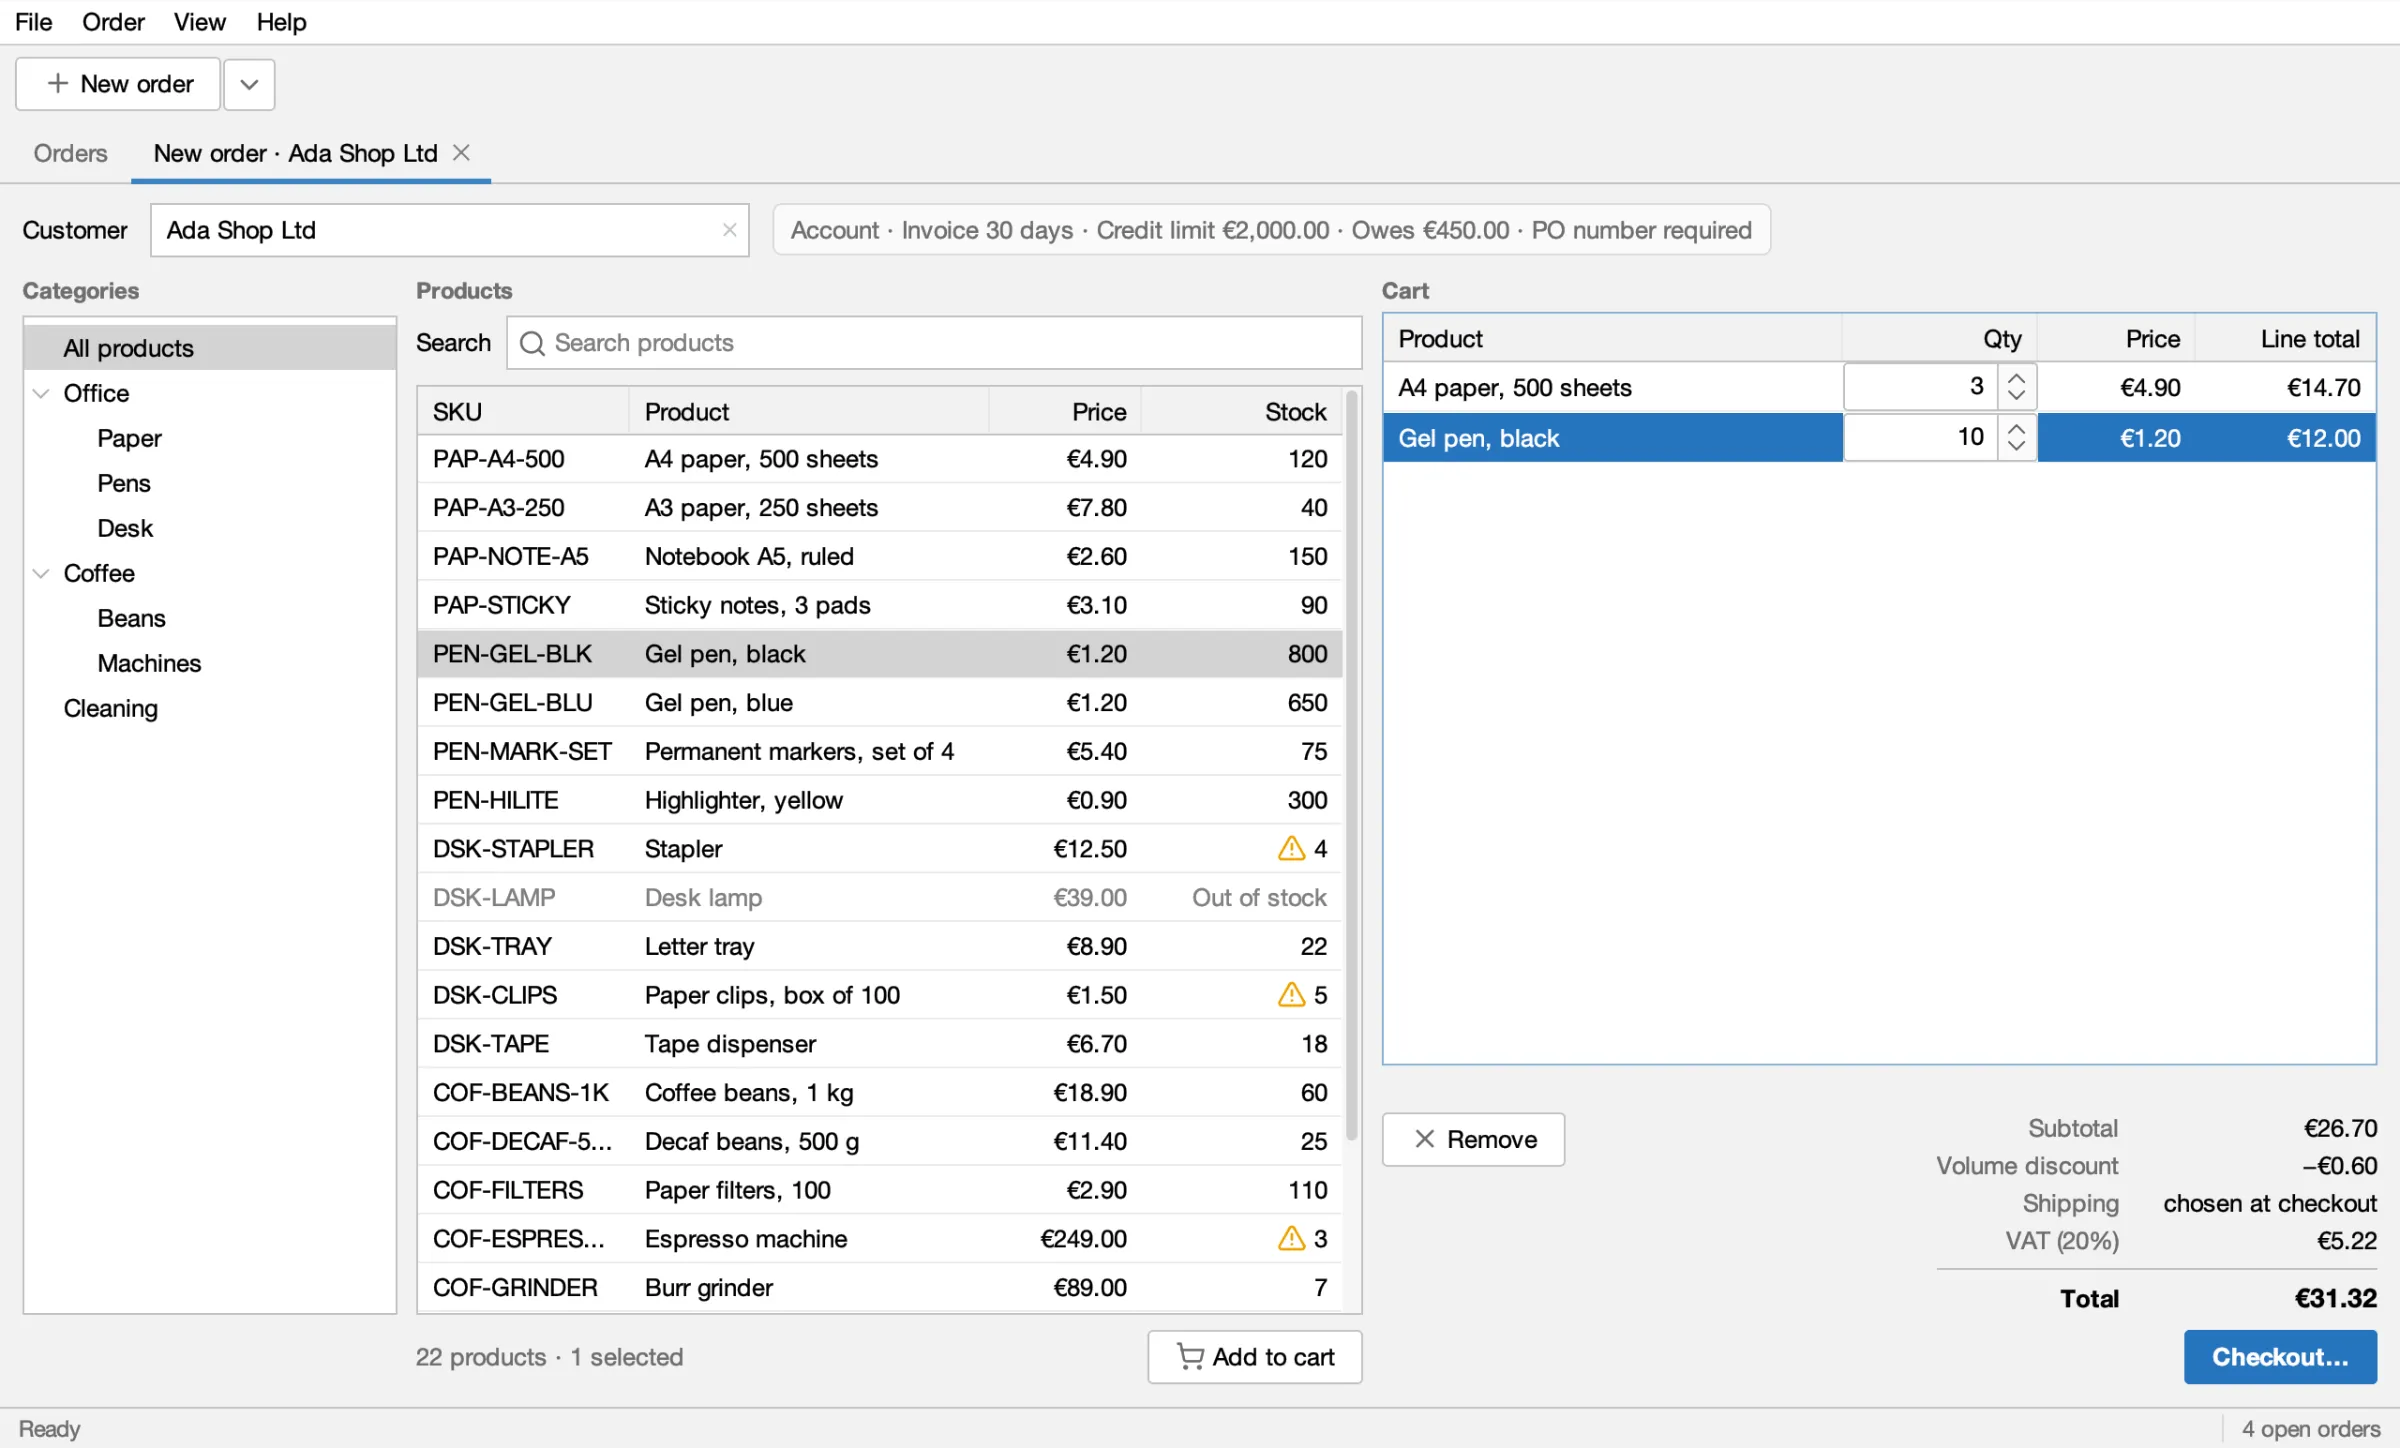Clear the Ada Shop Ltd customer field
2400x1448 pixels.
pos(729,230)
